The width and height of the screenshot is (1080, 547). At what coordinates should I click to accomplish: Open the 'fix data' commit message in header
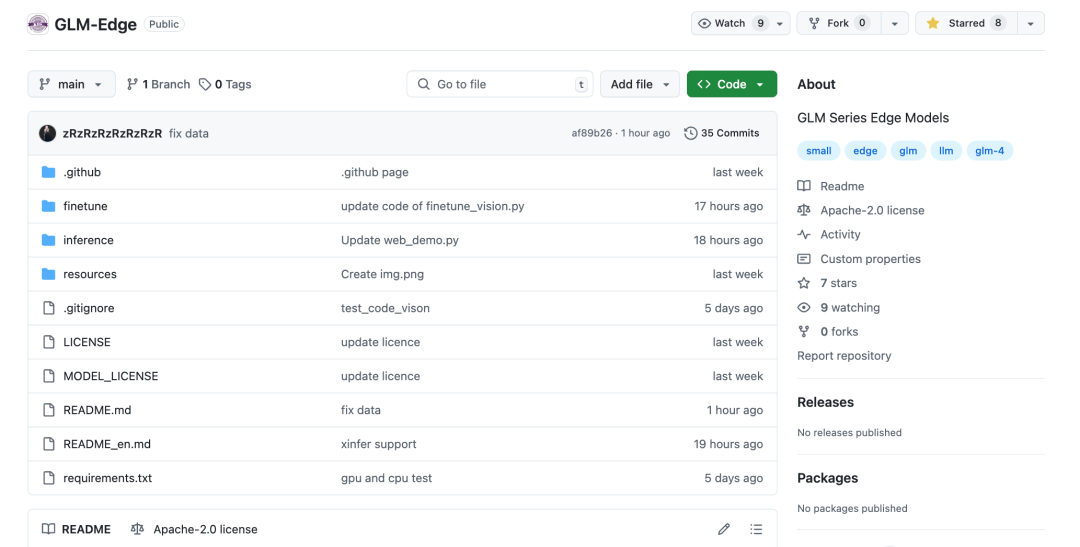(x=189, y=134)
